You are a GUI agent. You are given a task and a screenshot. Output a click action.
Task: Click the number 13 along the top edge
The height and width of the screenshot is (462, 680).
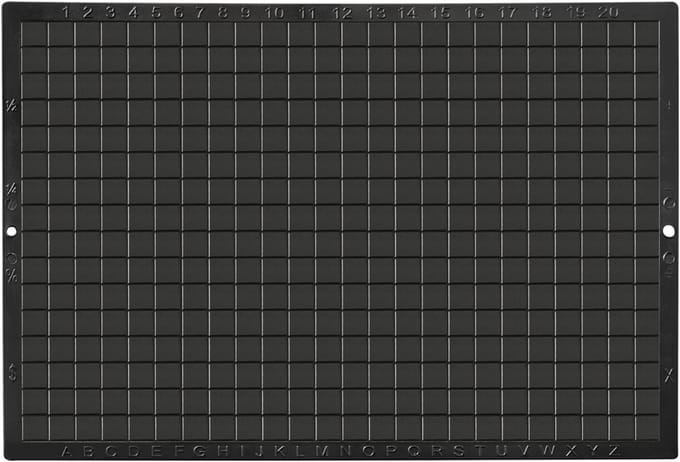(x=376, y=13)
